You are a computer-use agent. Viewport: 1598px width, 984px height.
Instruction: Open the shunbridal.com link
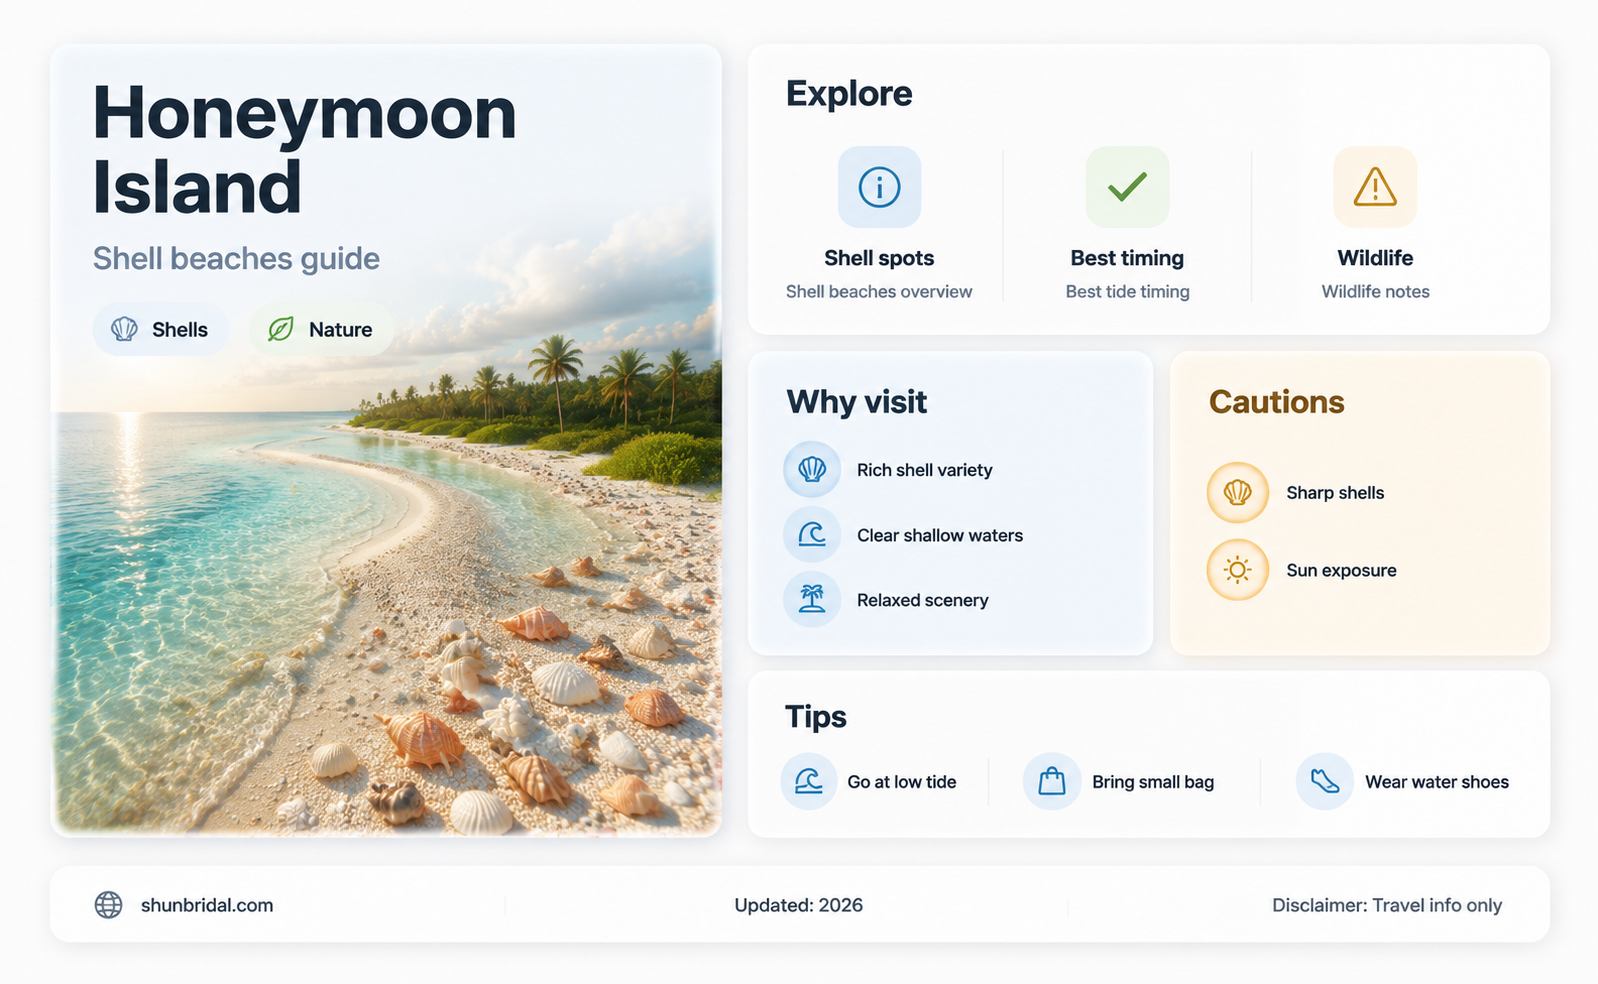click(207, 905)
